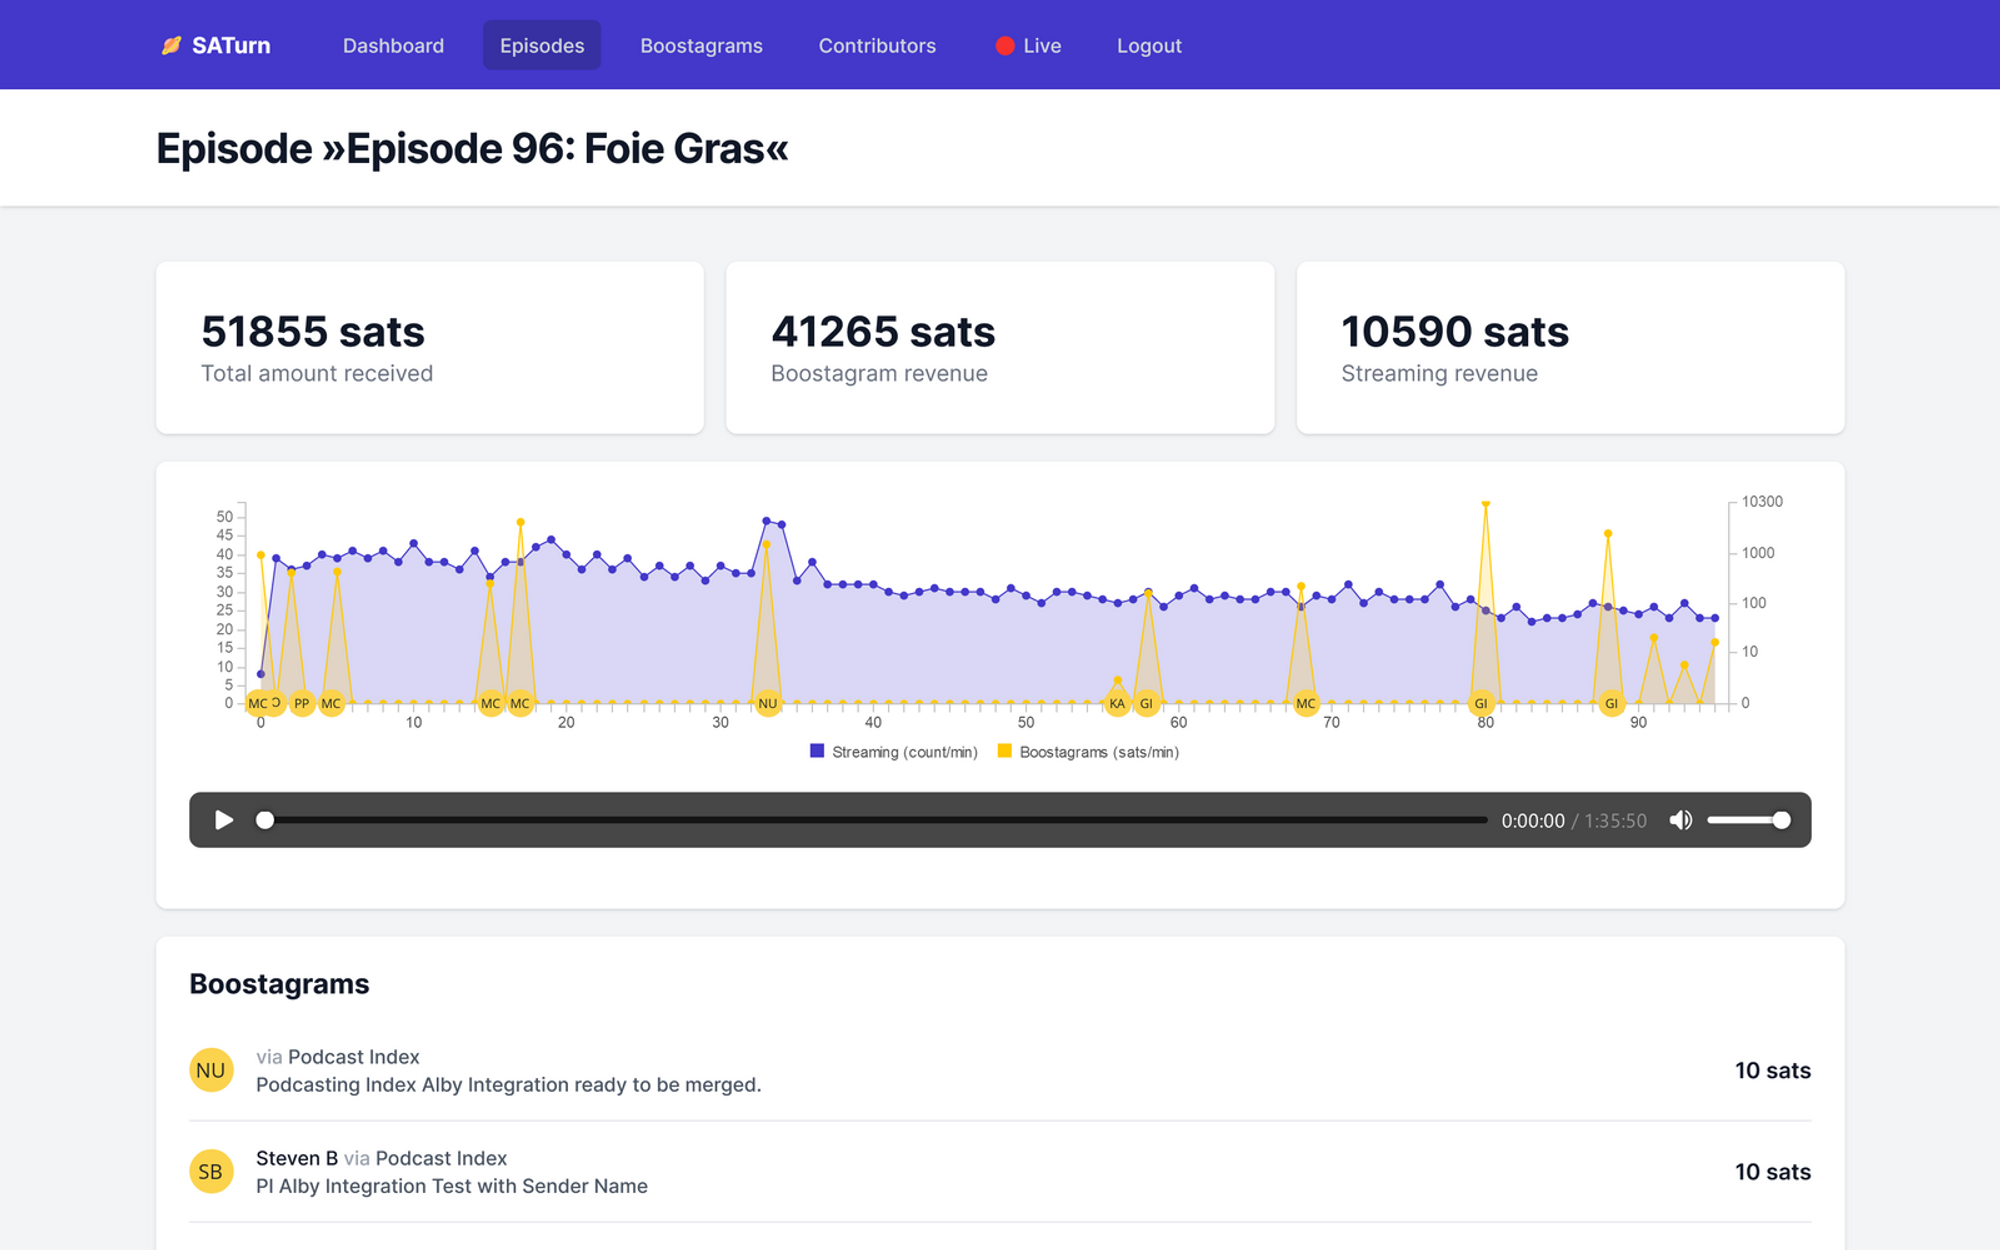2000x1250 pixels.
Task: Click the Steven B boostagram row message
Action: tap(452, 1186)
